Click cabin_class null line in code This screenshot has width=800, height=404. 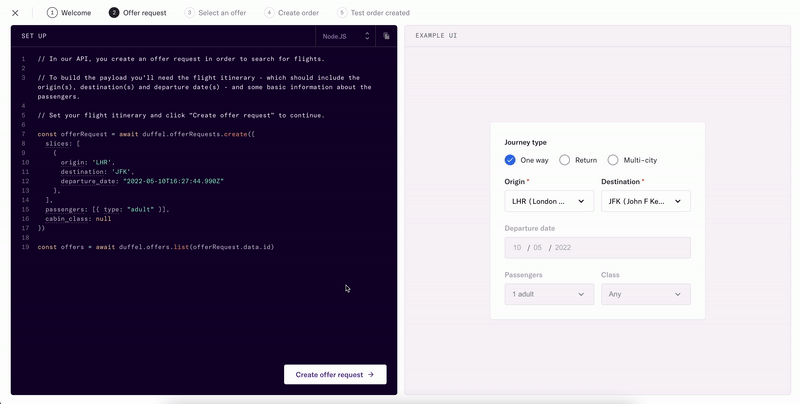(78, 219)
